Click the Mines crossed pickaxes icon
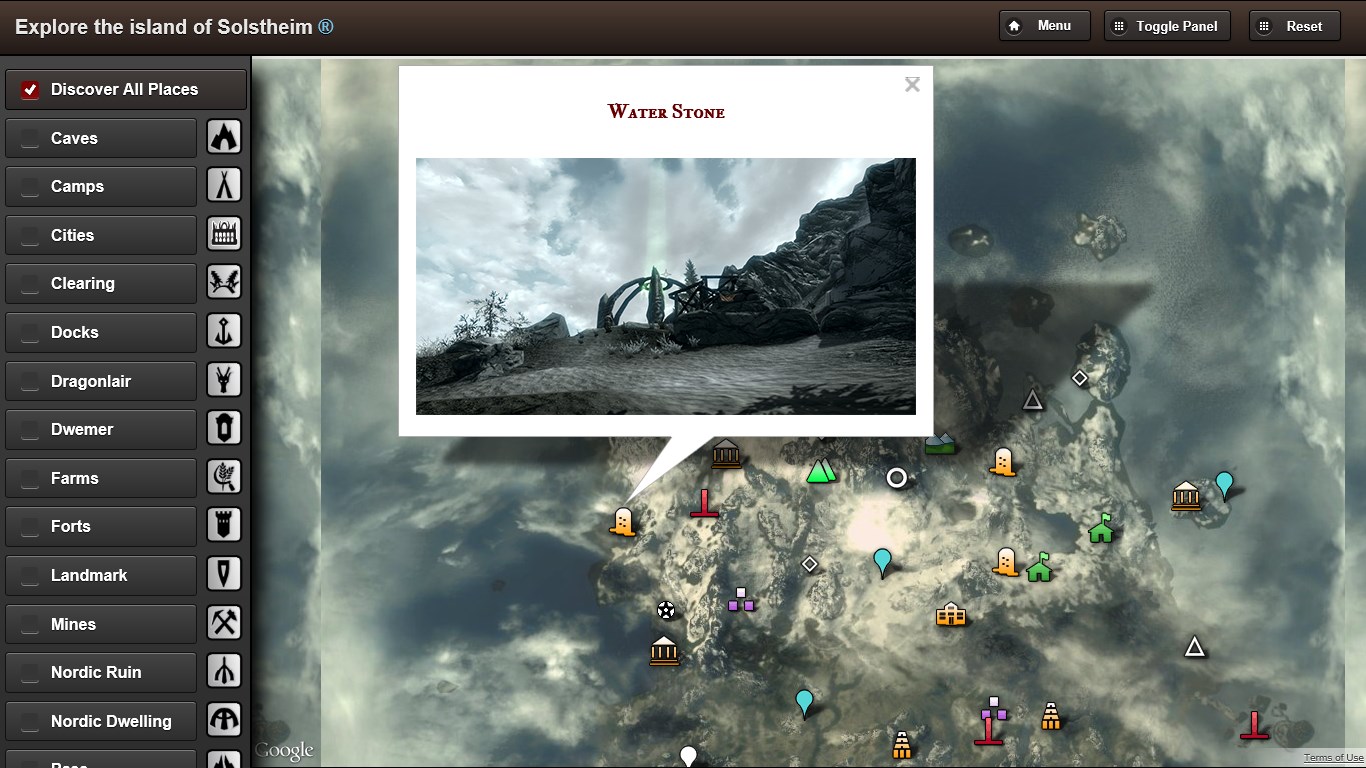This screenshot has height=768, width=1366. (224, 623)
